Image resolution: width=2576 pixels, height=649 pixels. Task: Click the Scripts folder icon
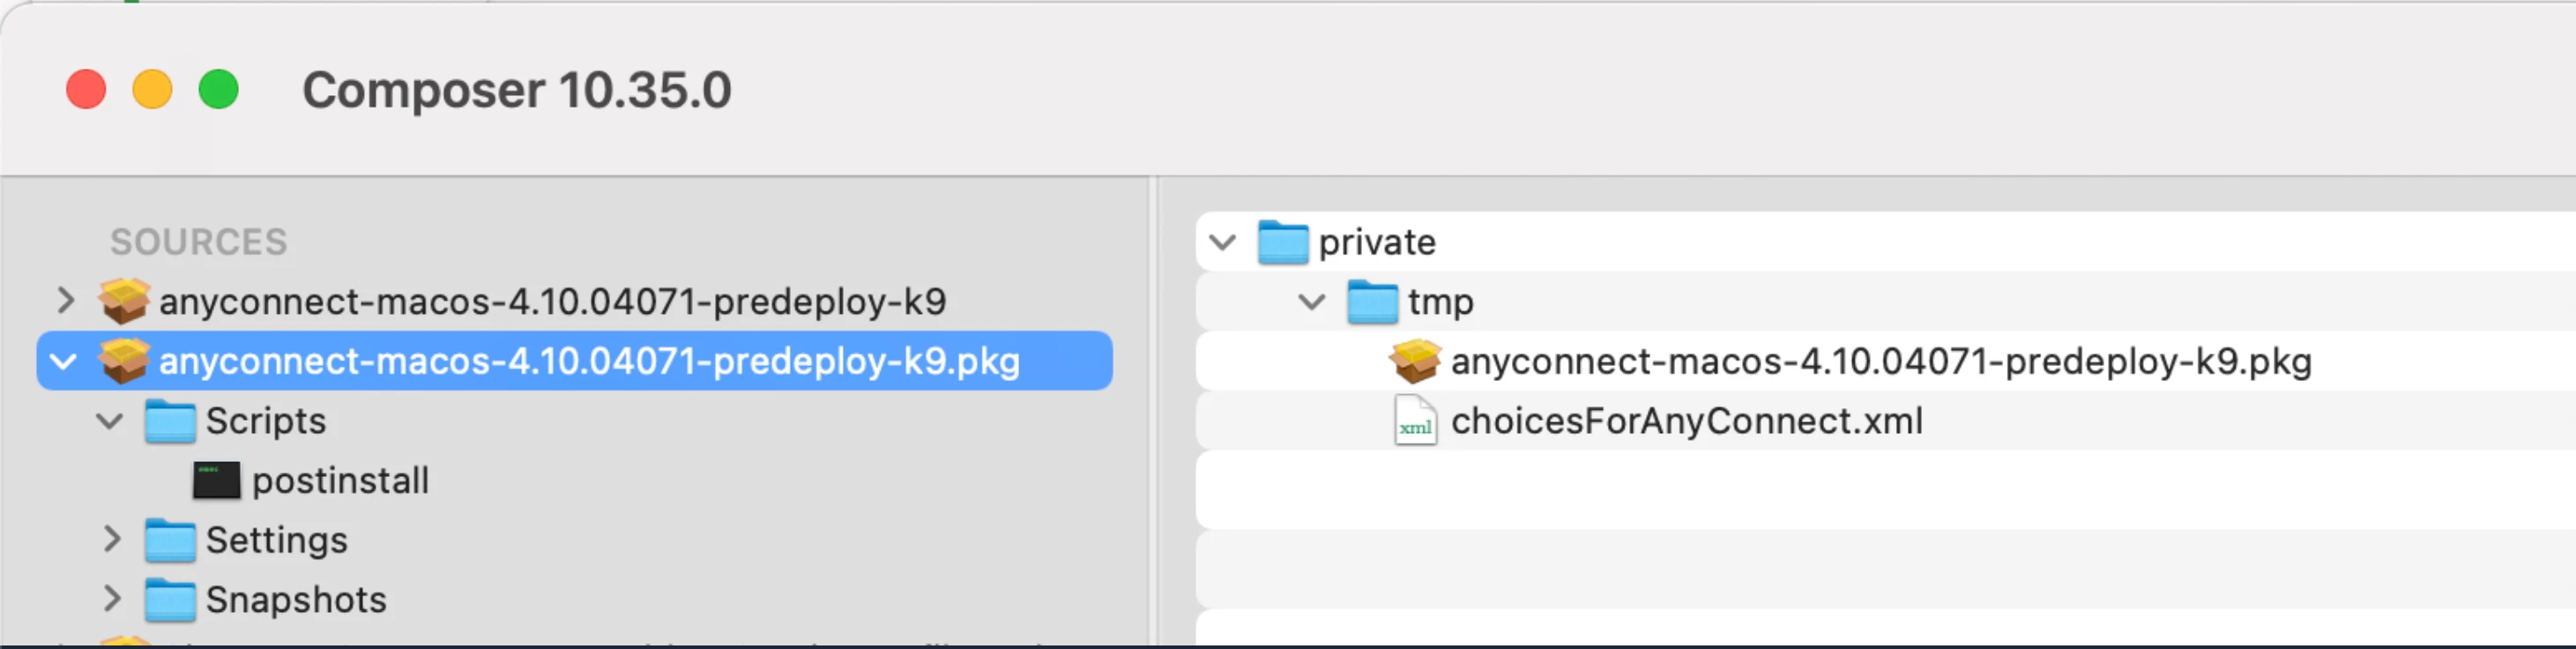point(169,421)
